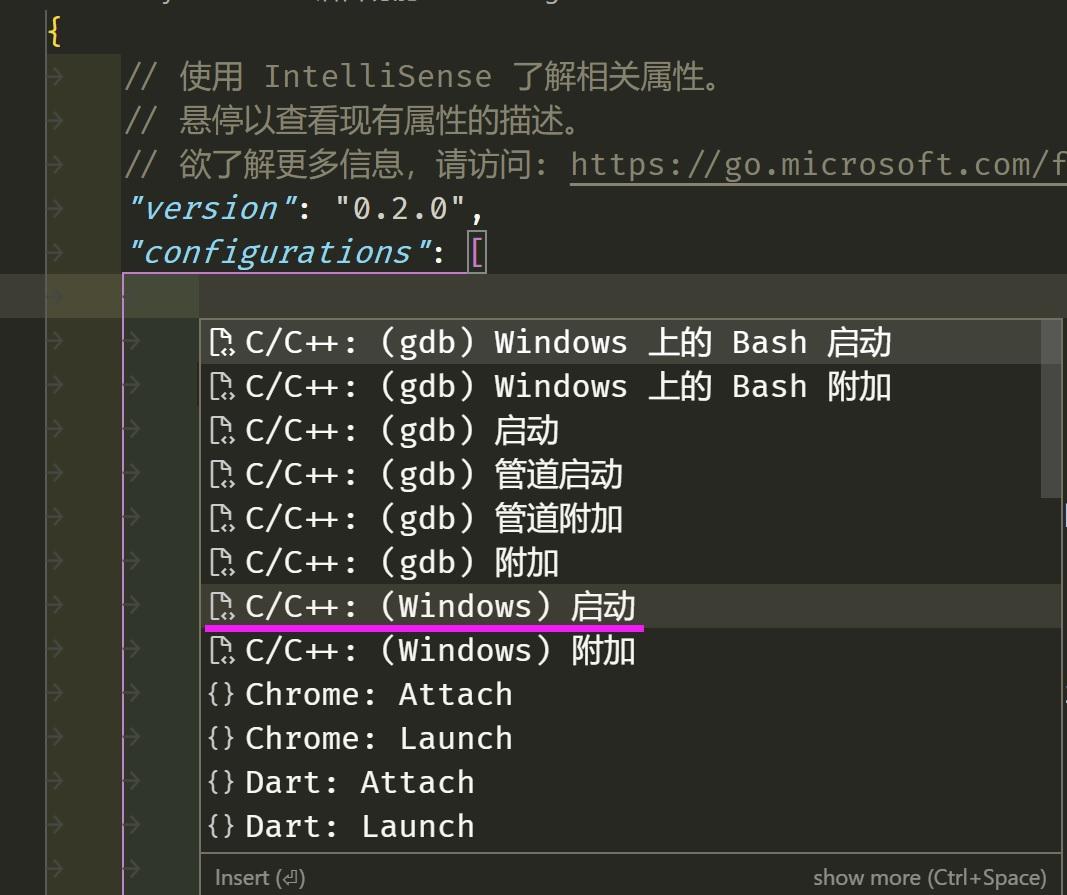1067x895 pixels.
Task: Click the snippet icon beside C/C++: (gdb) 管道启动
Action: pos(222,474)
